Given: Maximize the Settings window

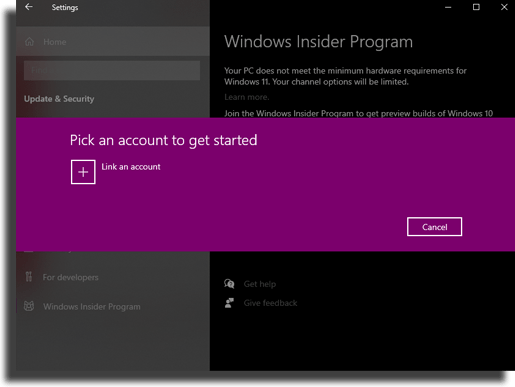Looking at the screenshot, I should pyautogui.click(x=476, y=7).
